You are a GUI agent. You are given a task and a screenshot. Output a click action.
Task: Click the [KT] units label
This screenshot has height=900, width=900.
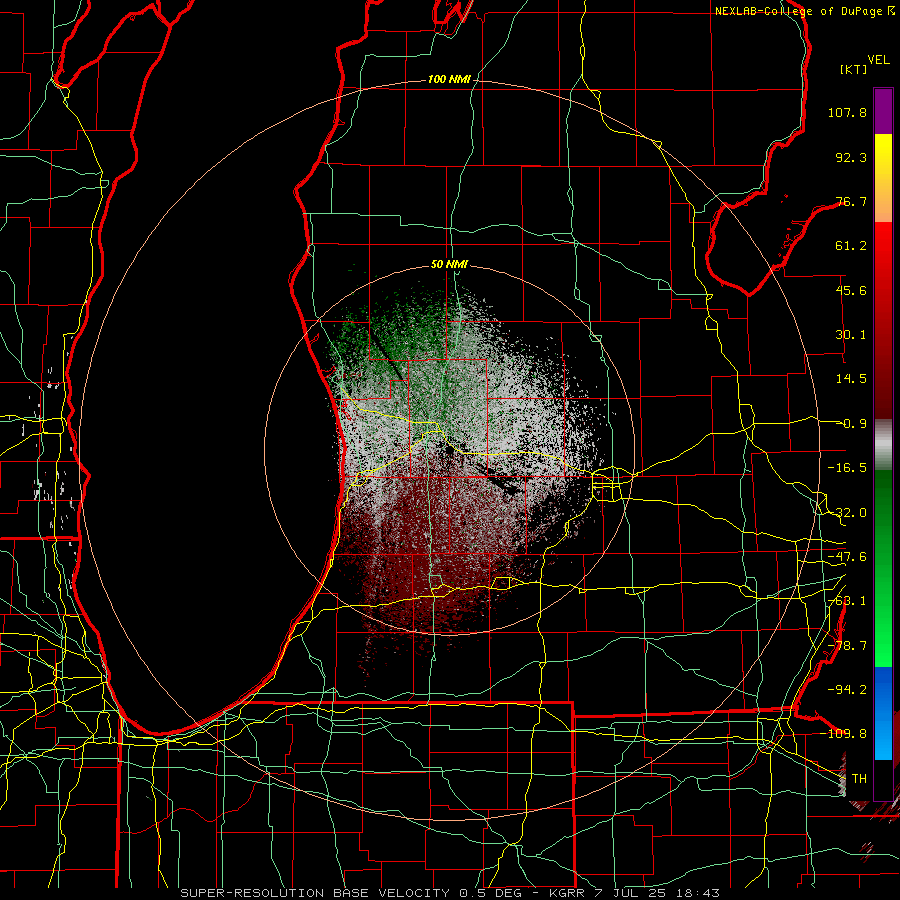854,69
